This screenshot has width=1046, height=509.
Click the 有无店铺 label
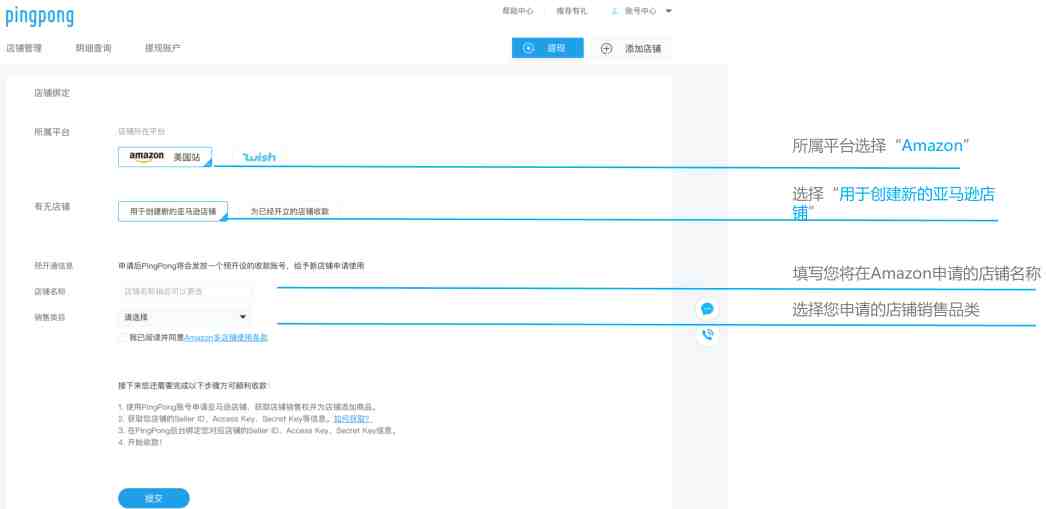(x=52, y=207)
